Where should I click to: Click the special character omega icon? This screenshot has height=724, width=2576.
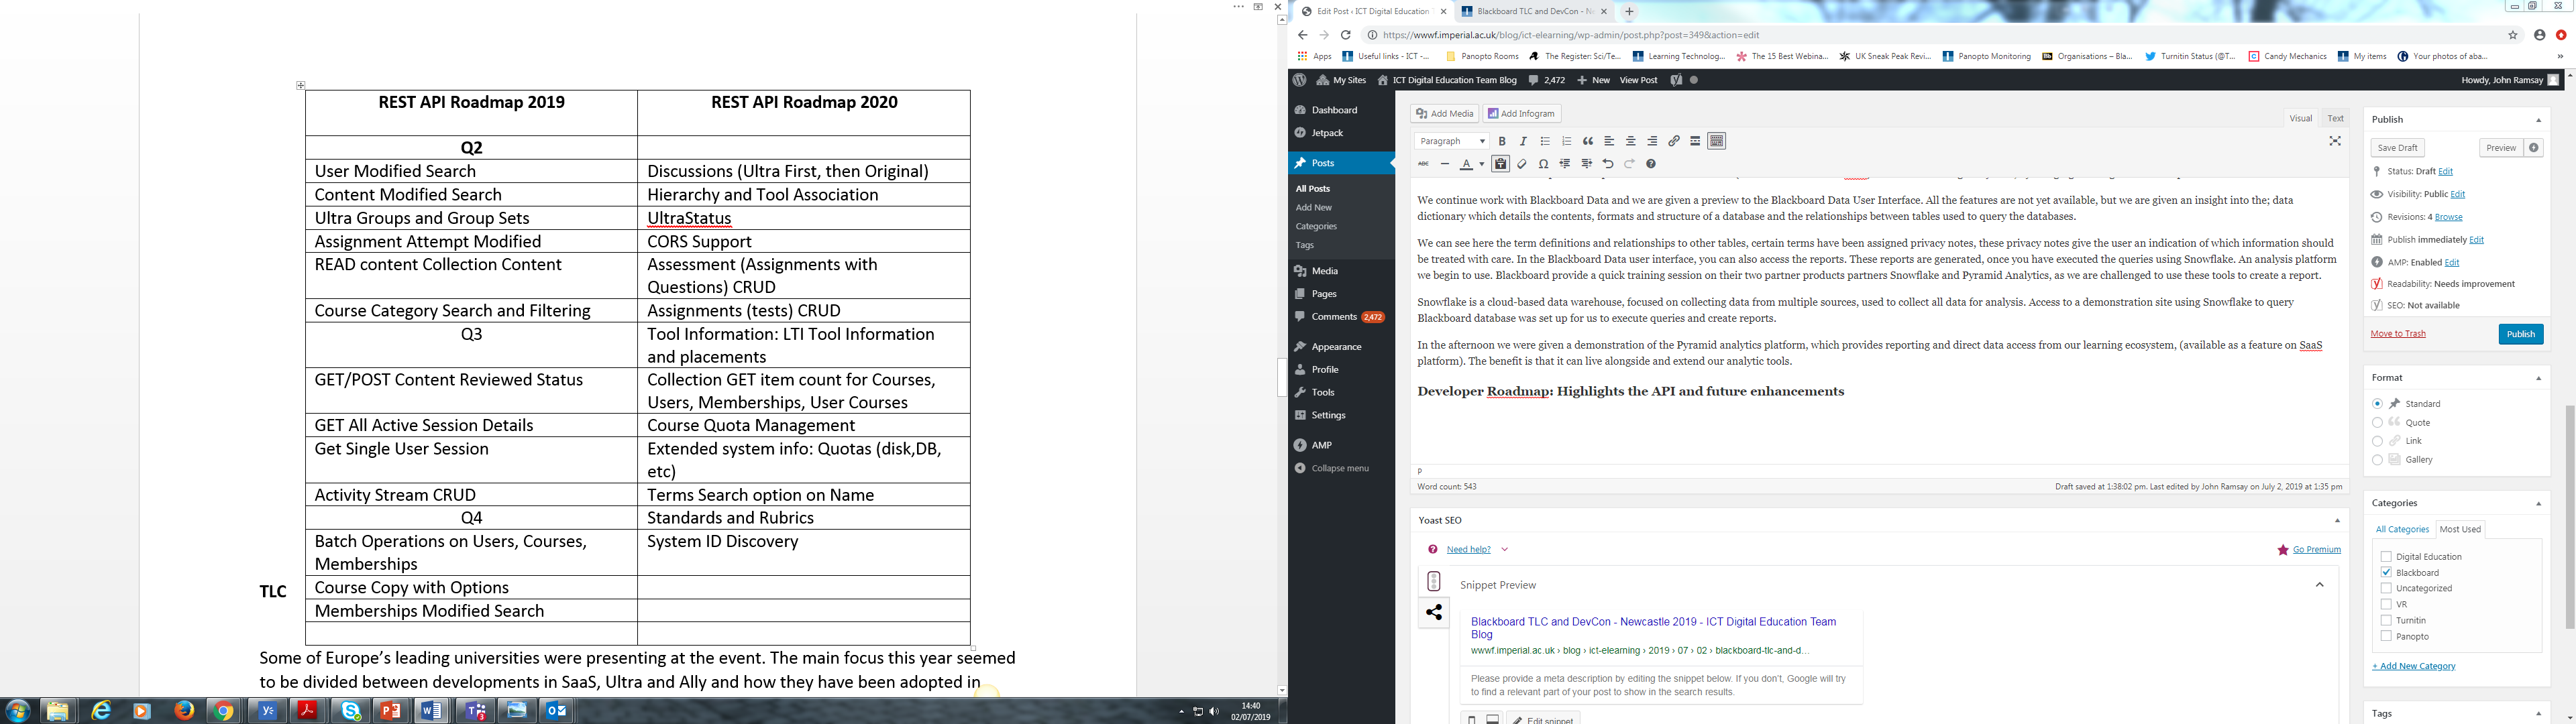coord(1544,164)
